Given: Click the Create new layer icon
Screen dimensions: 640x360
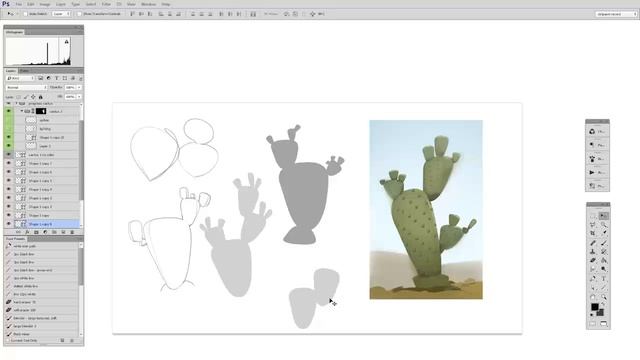Looking at the screenshot, I should tap(63, 232).
